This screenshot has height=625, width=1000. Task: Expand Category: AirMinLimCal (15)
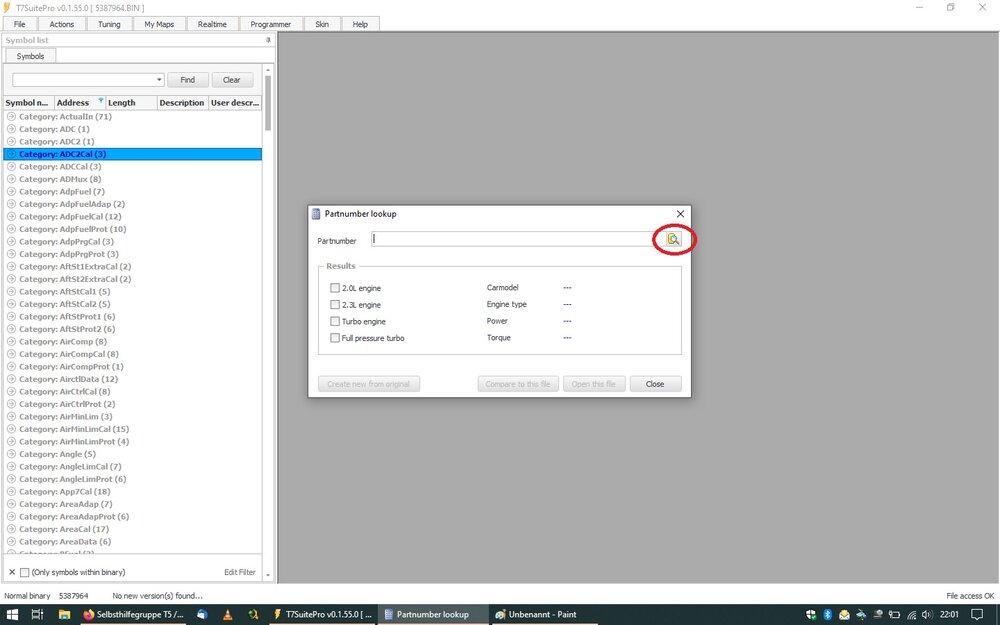11,429
